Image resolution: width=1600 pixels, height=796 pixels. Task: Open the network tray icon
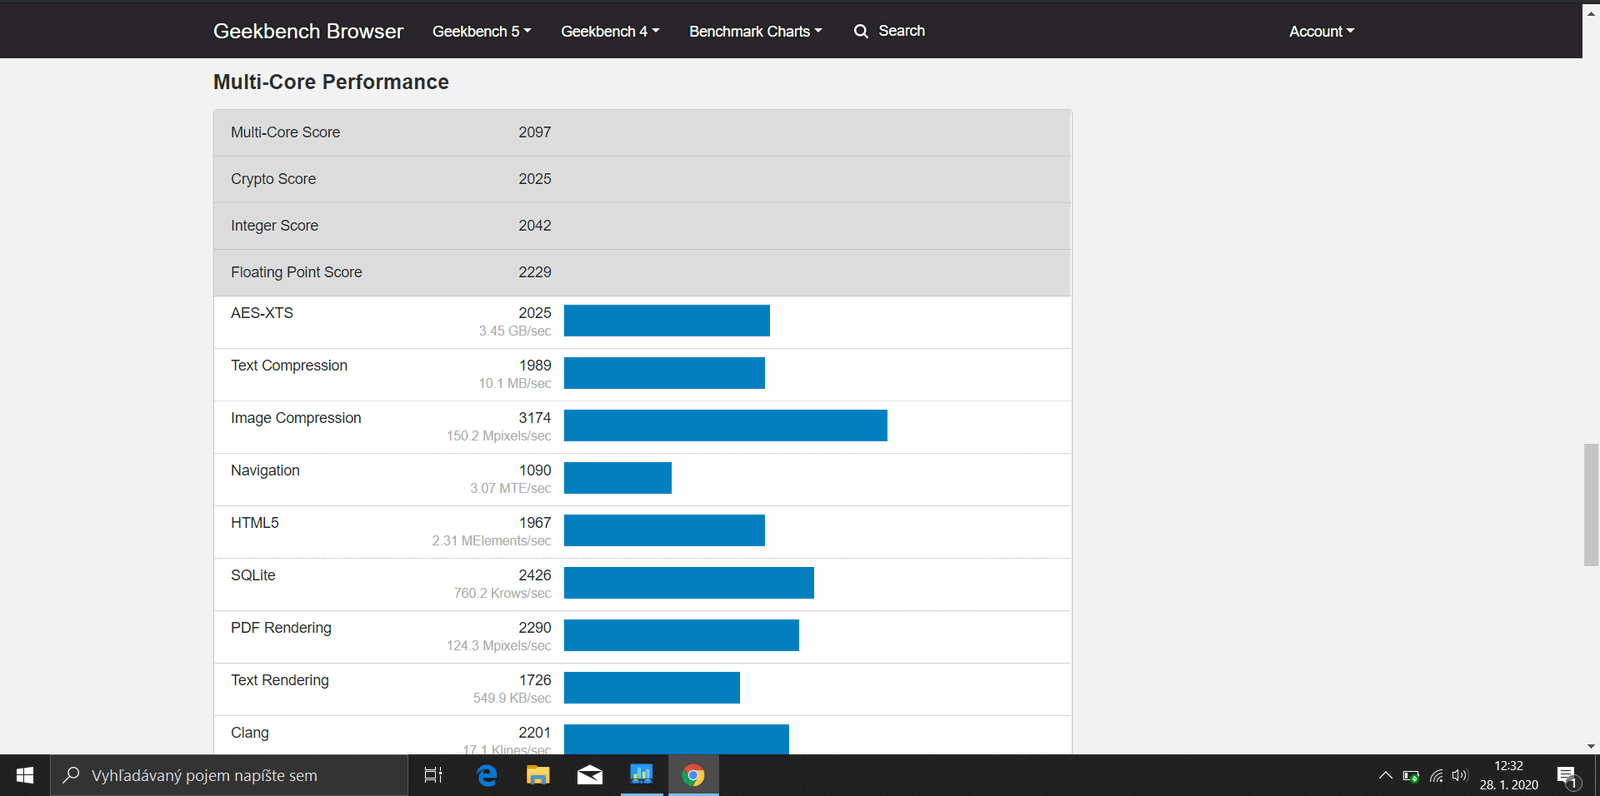[1436, 775]
